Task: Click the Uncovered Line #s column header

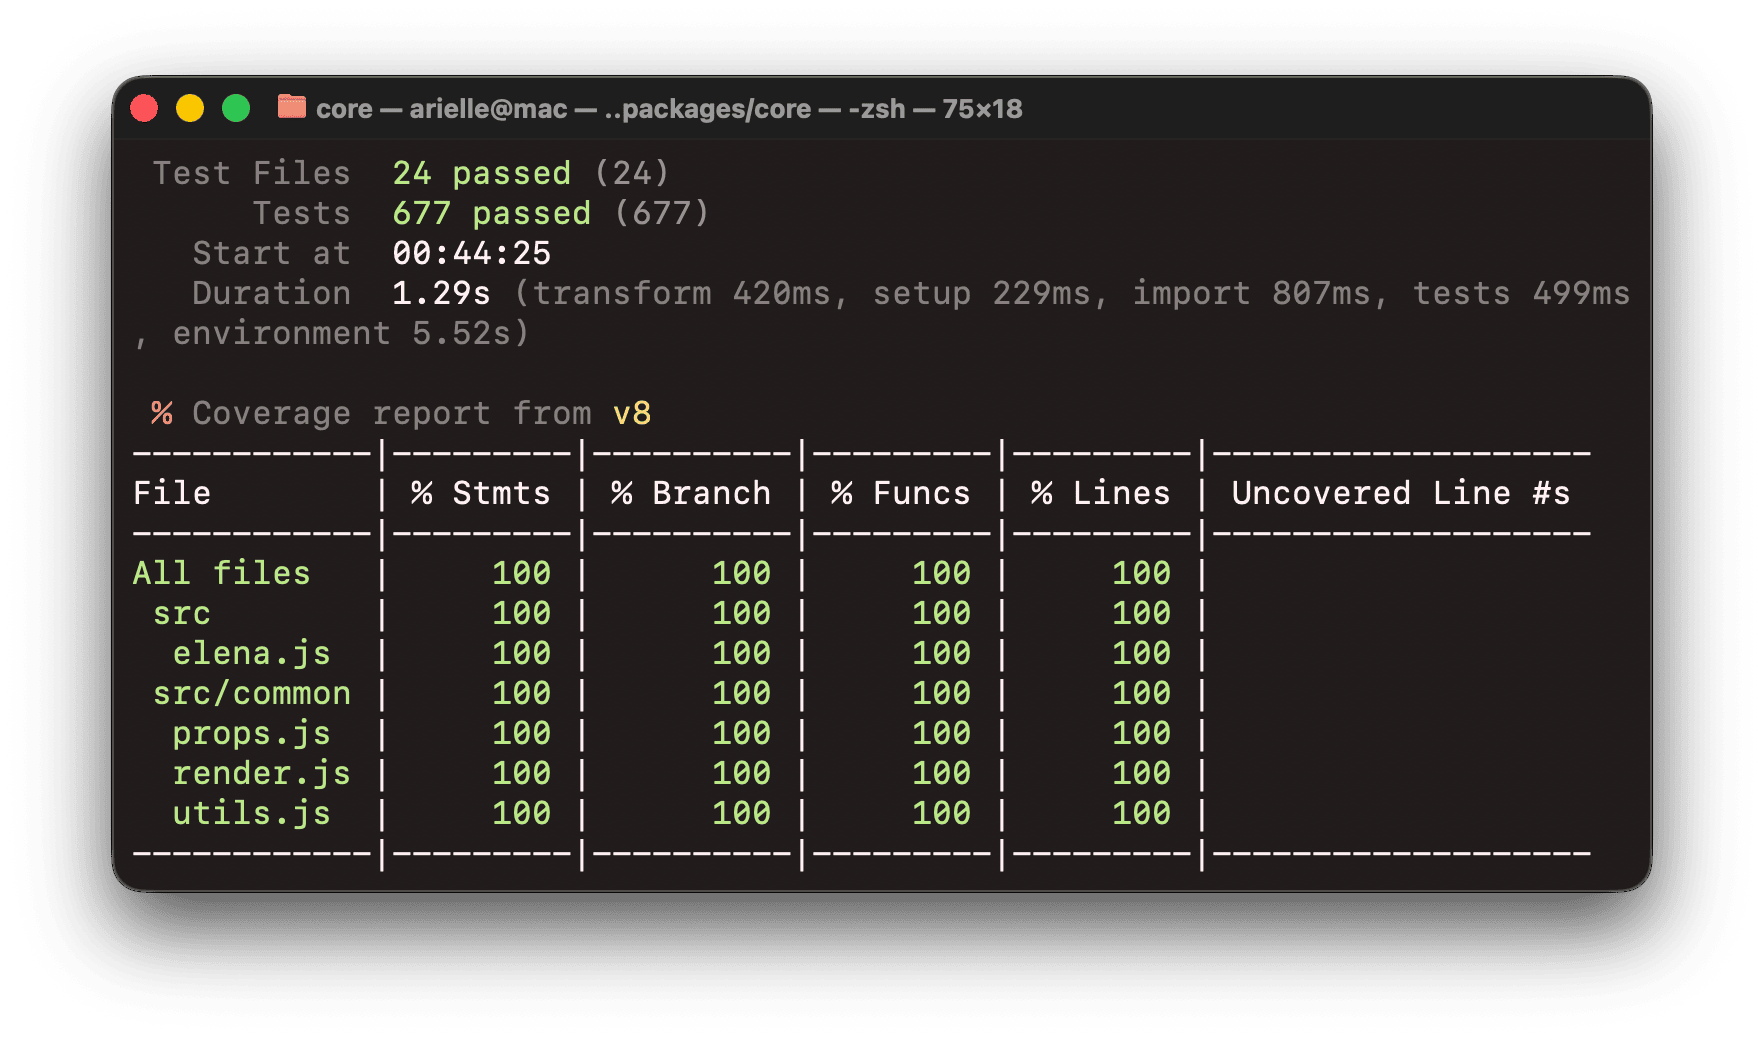Action: click(x=1401, y=493)
